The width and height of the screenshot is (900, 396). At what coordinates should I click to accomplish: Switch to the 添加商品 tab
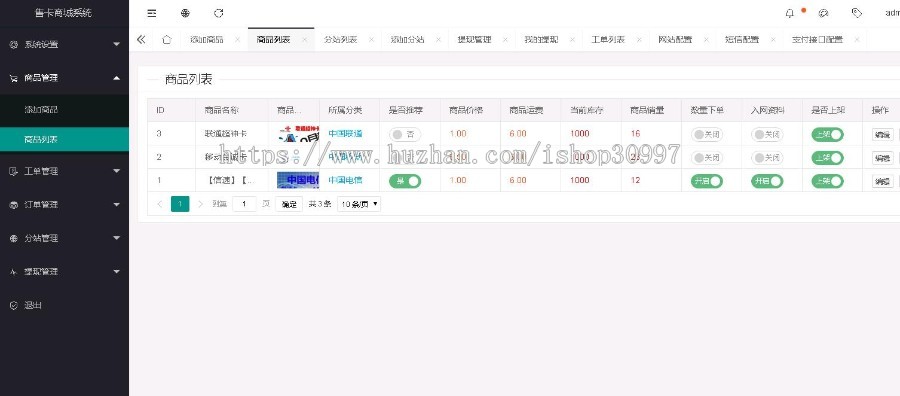(x=207, y=40)
